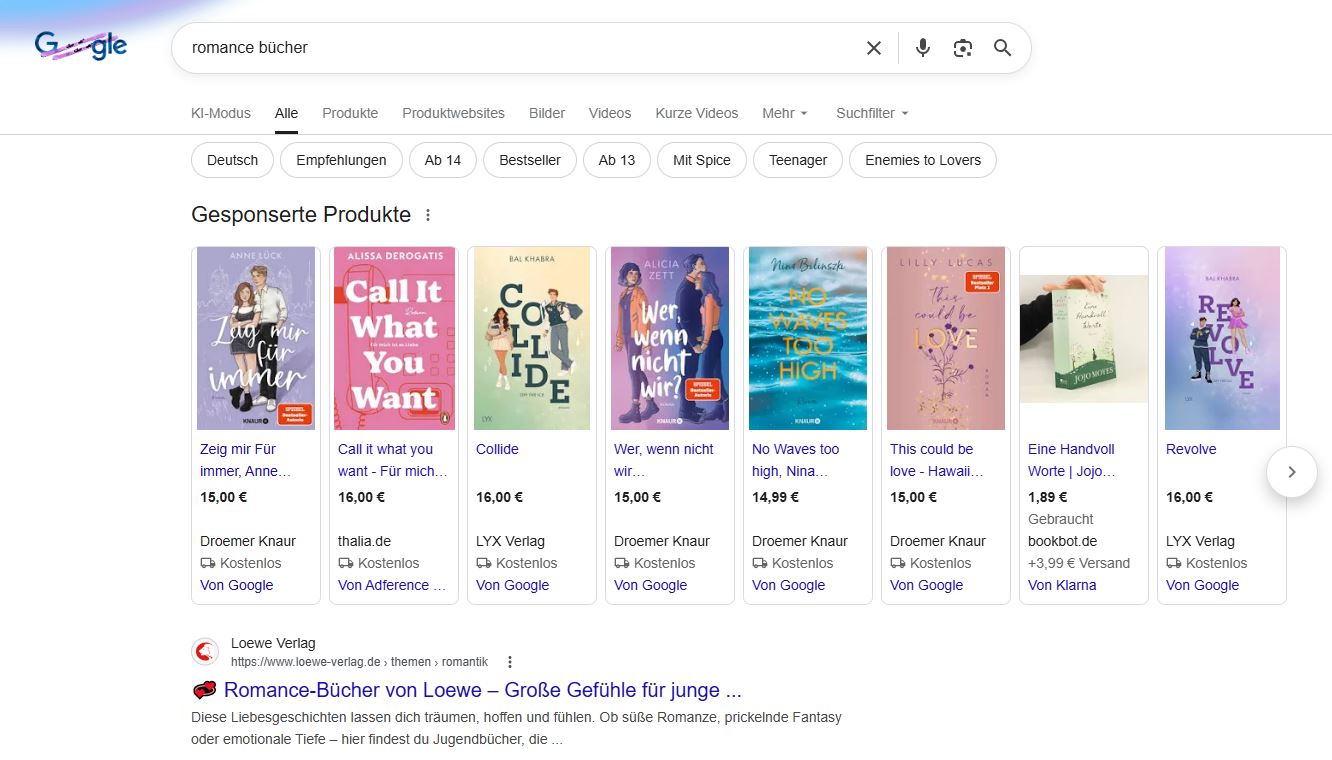Click the Loewe Verlag favicon
Image resolution: width=1332 pixels, height=760 pixels.
click(x=205, y=653)
